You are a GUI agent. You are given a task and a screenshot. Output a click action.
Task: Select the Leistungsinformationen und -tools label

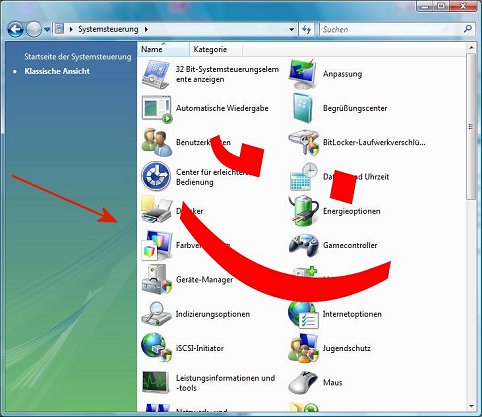[225, 383]
